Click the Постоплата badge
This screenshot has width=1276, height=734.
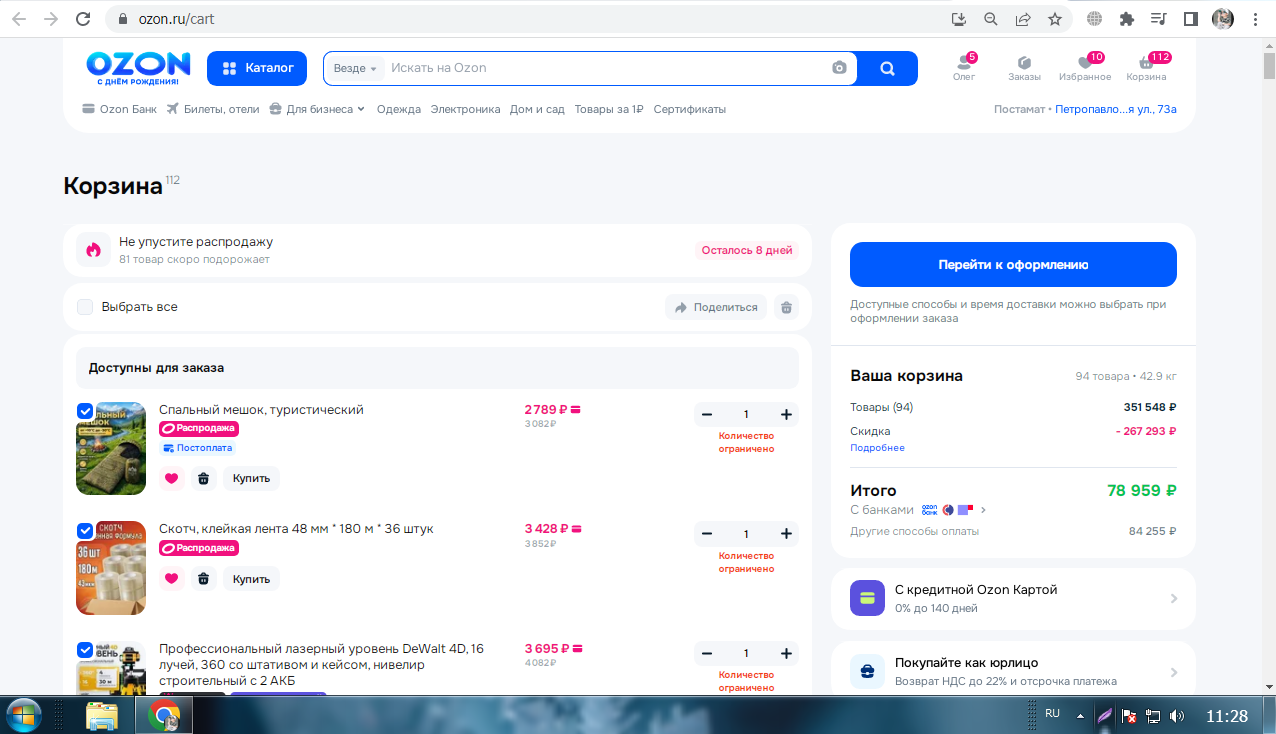click(x=198, y=448)
